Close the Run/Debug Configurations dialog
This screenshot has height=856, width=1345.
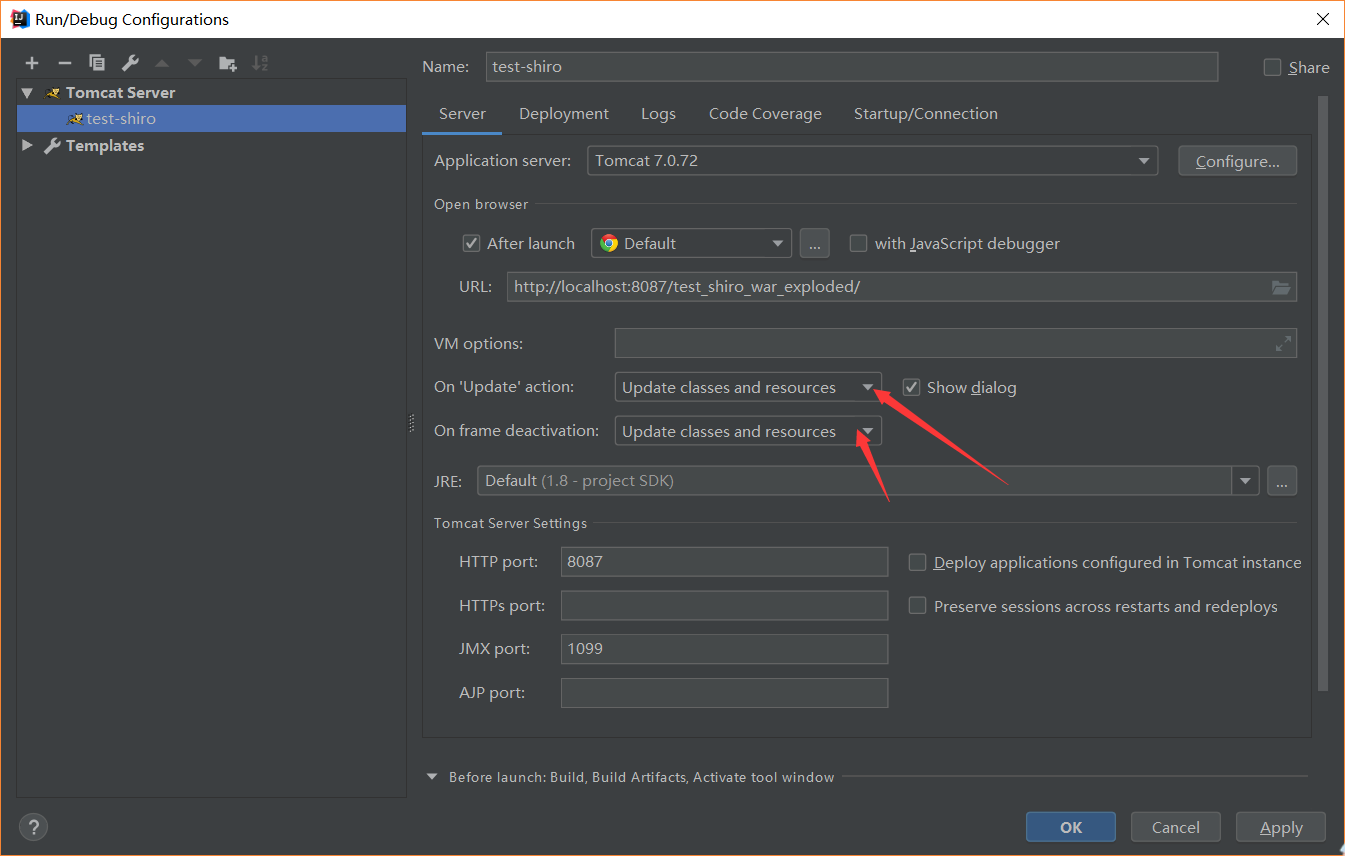point(1322,19)
